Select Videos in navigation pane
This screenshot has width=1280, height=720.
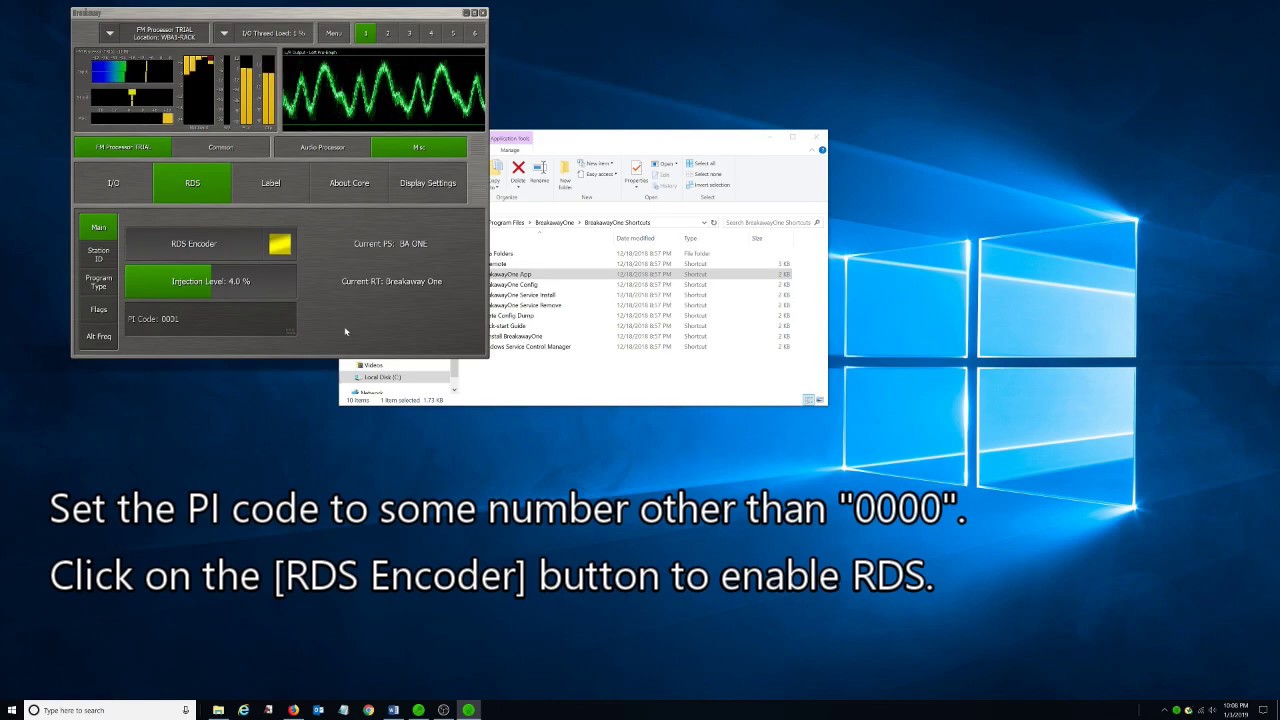[x=373, y=365]
